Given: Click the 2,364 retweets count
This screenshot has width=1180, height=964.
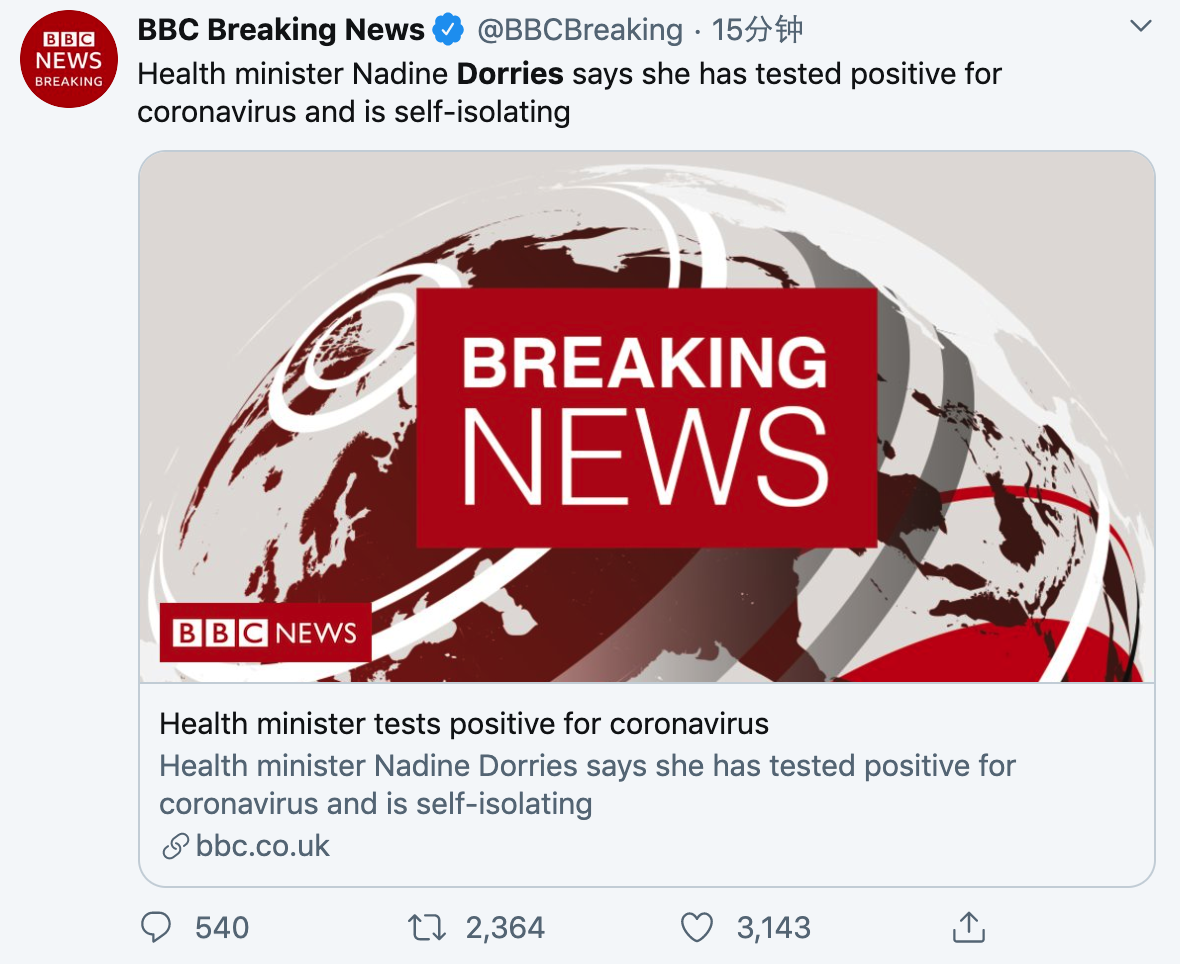Looking at the screenshot, I should (x=505, y=928).
